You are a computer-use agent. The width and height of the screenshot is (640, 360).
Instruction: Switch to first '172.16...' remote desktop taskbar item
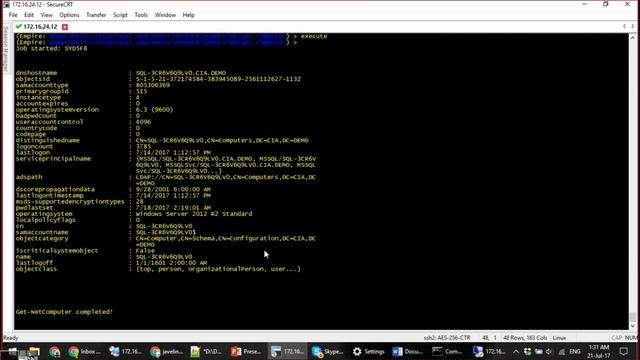coord(125,351)
